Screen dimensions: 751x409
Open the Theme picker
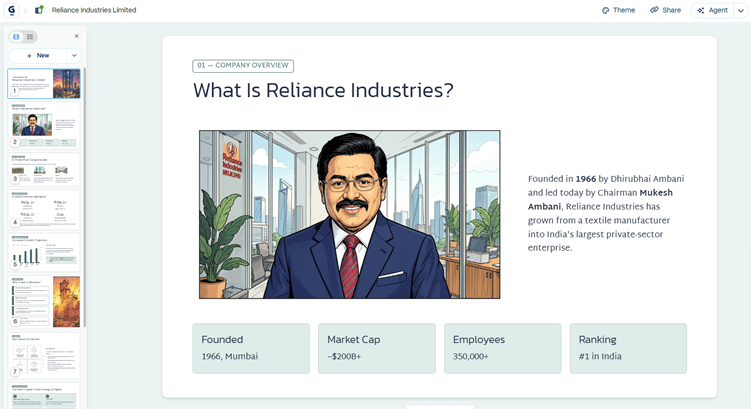coord(618,10)
